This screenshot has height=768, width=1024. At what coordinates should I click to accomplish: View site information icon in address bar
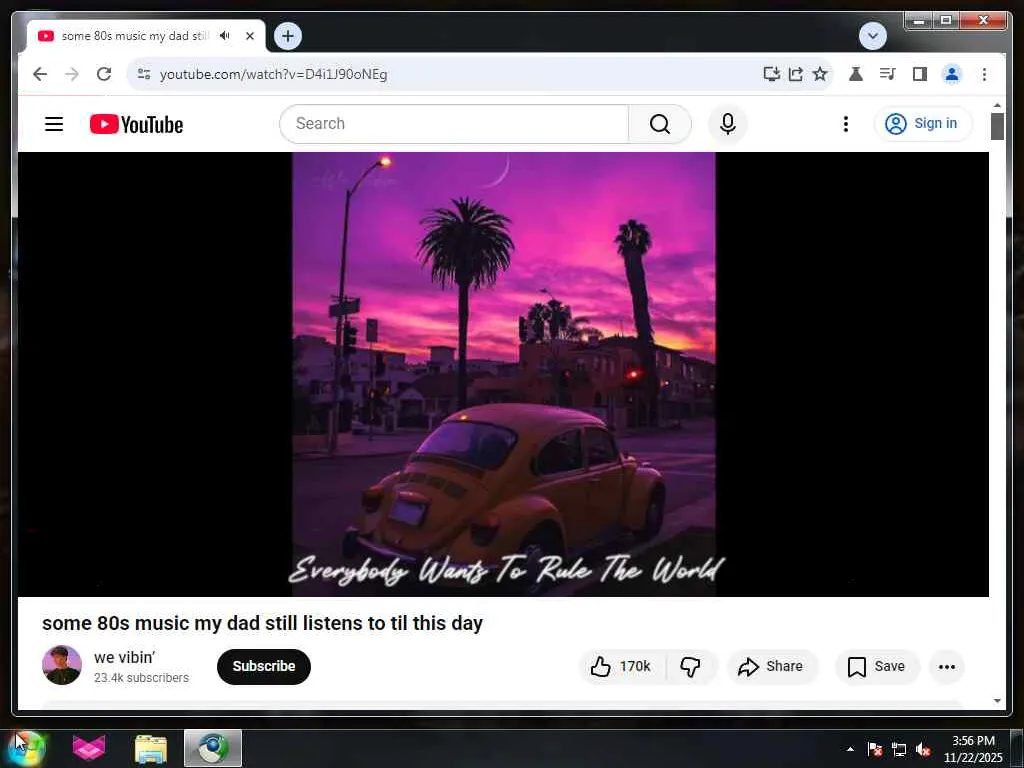144,74
